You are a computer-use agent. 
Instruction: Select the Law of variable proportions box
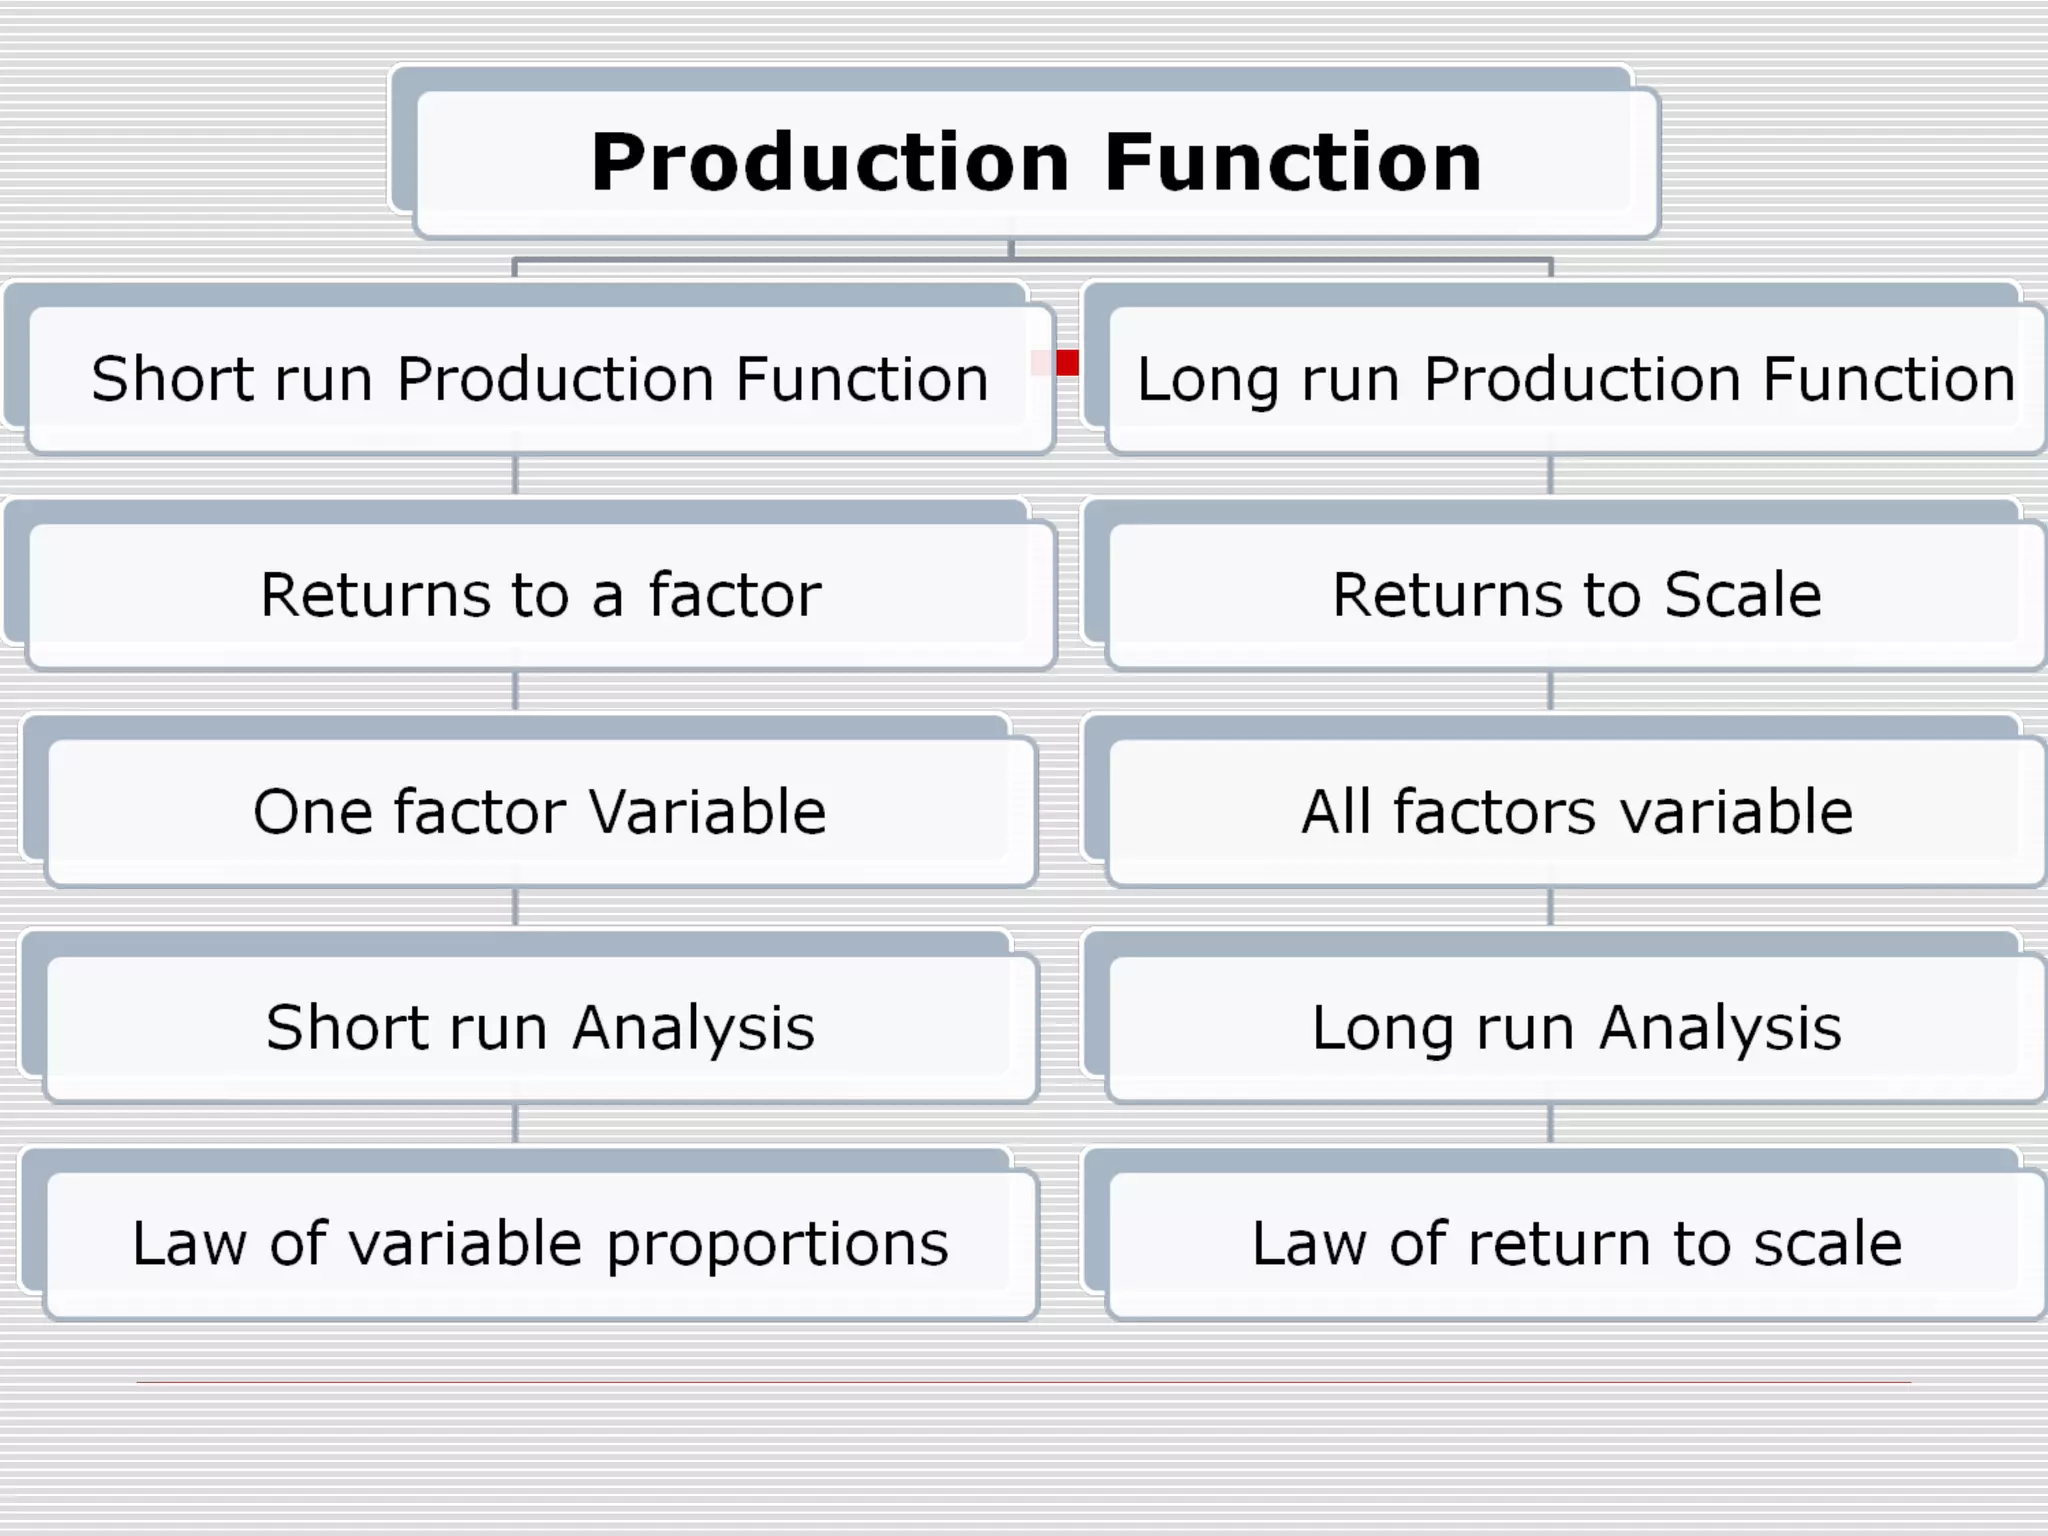540,1244
